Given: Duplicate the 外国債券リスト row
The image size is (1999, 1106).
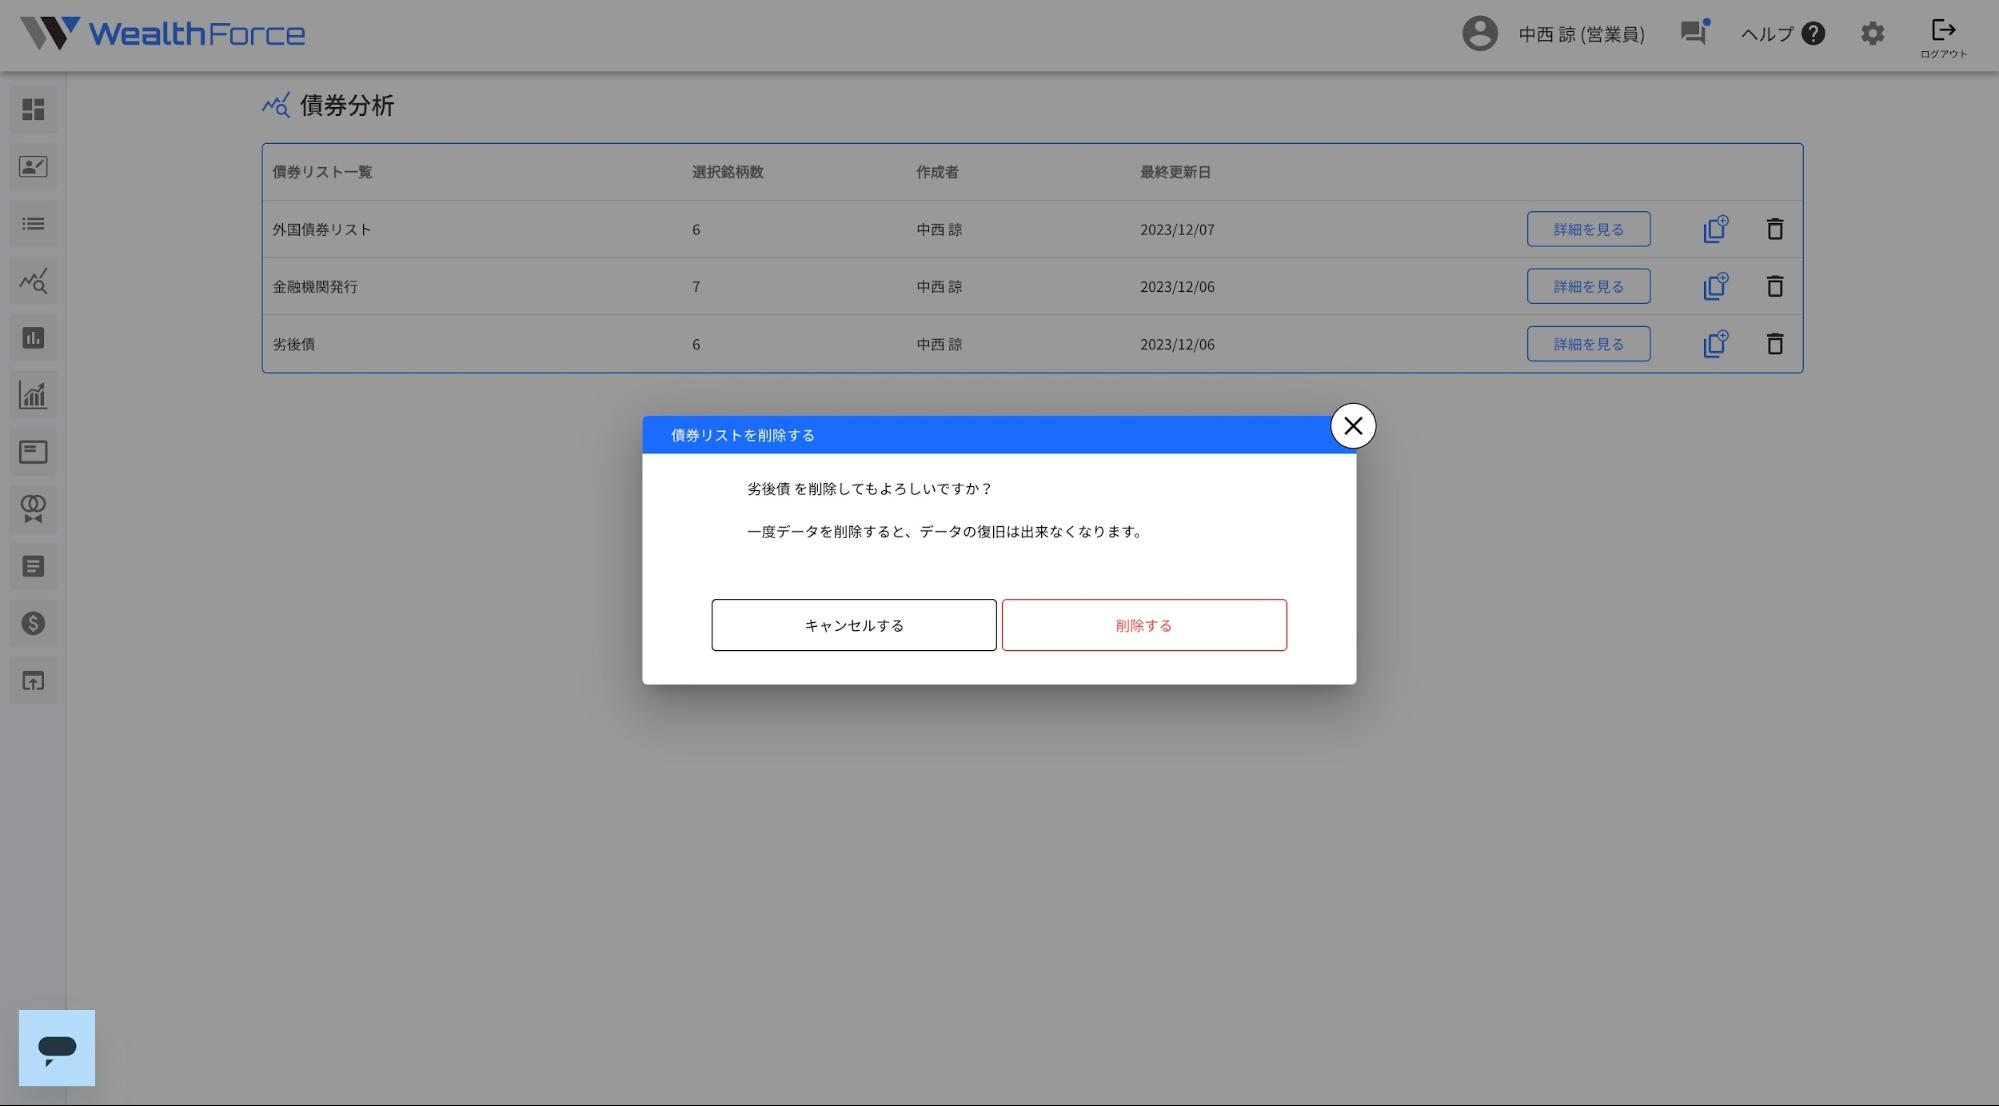Looking at the screenshot, I should tap(1715, 229).
